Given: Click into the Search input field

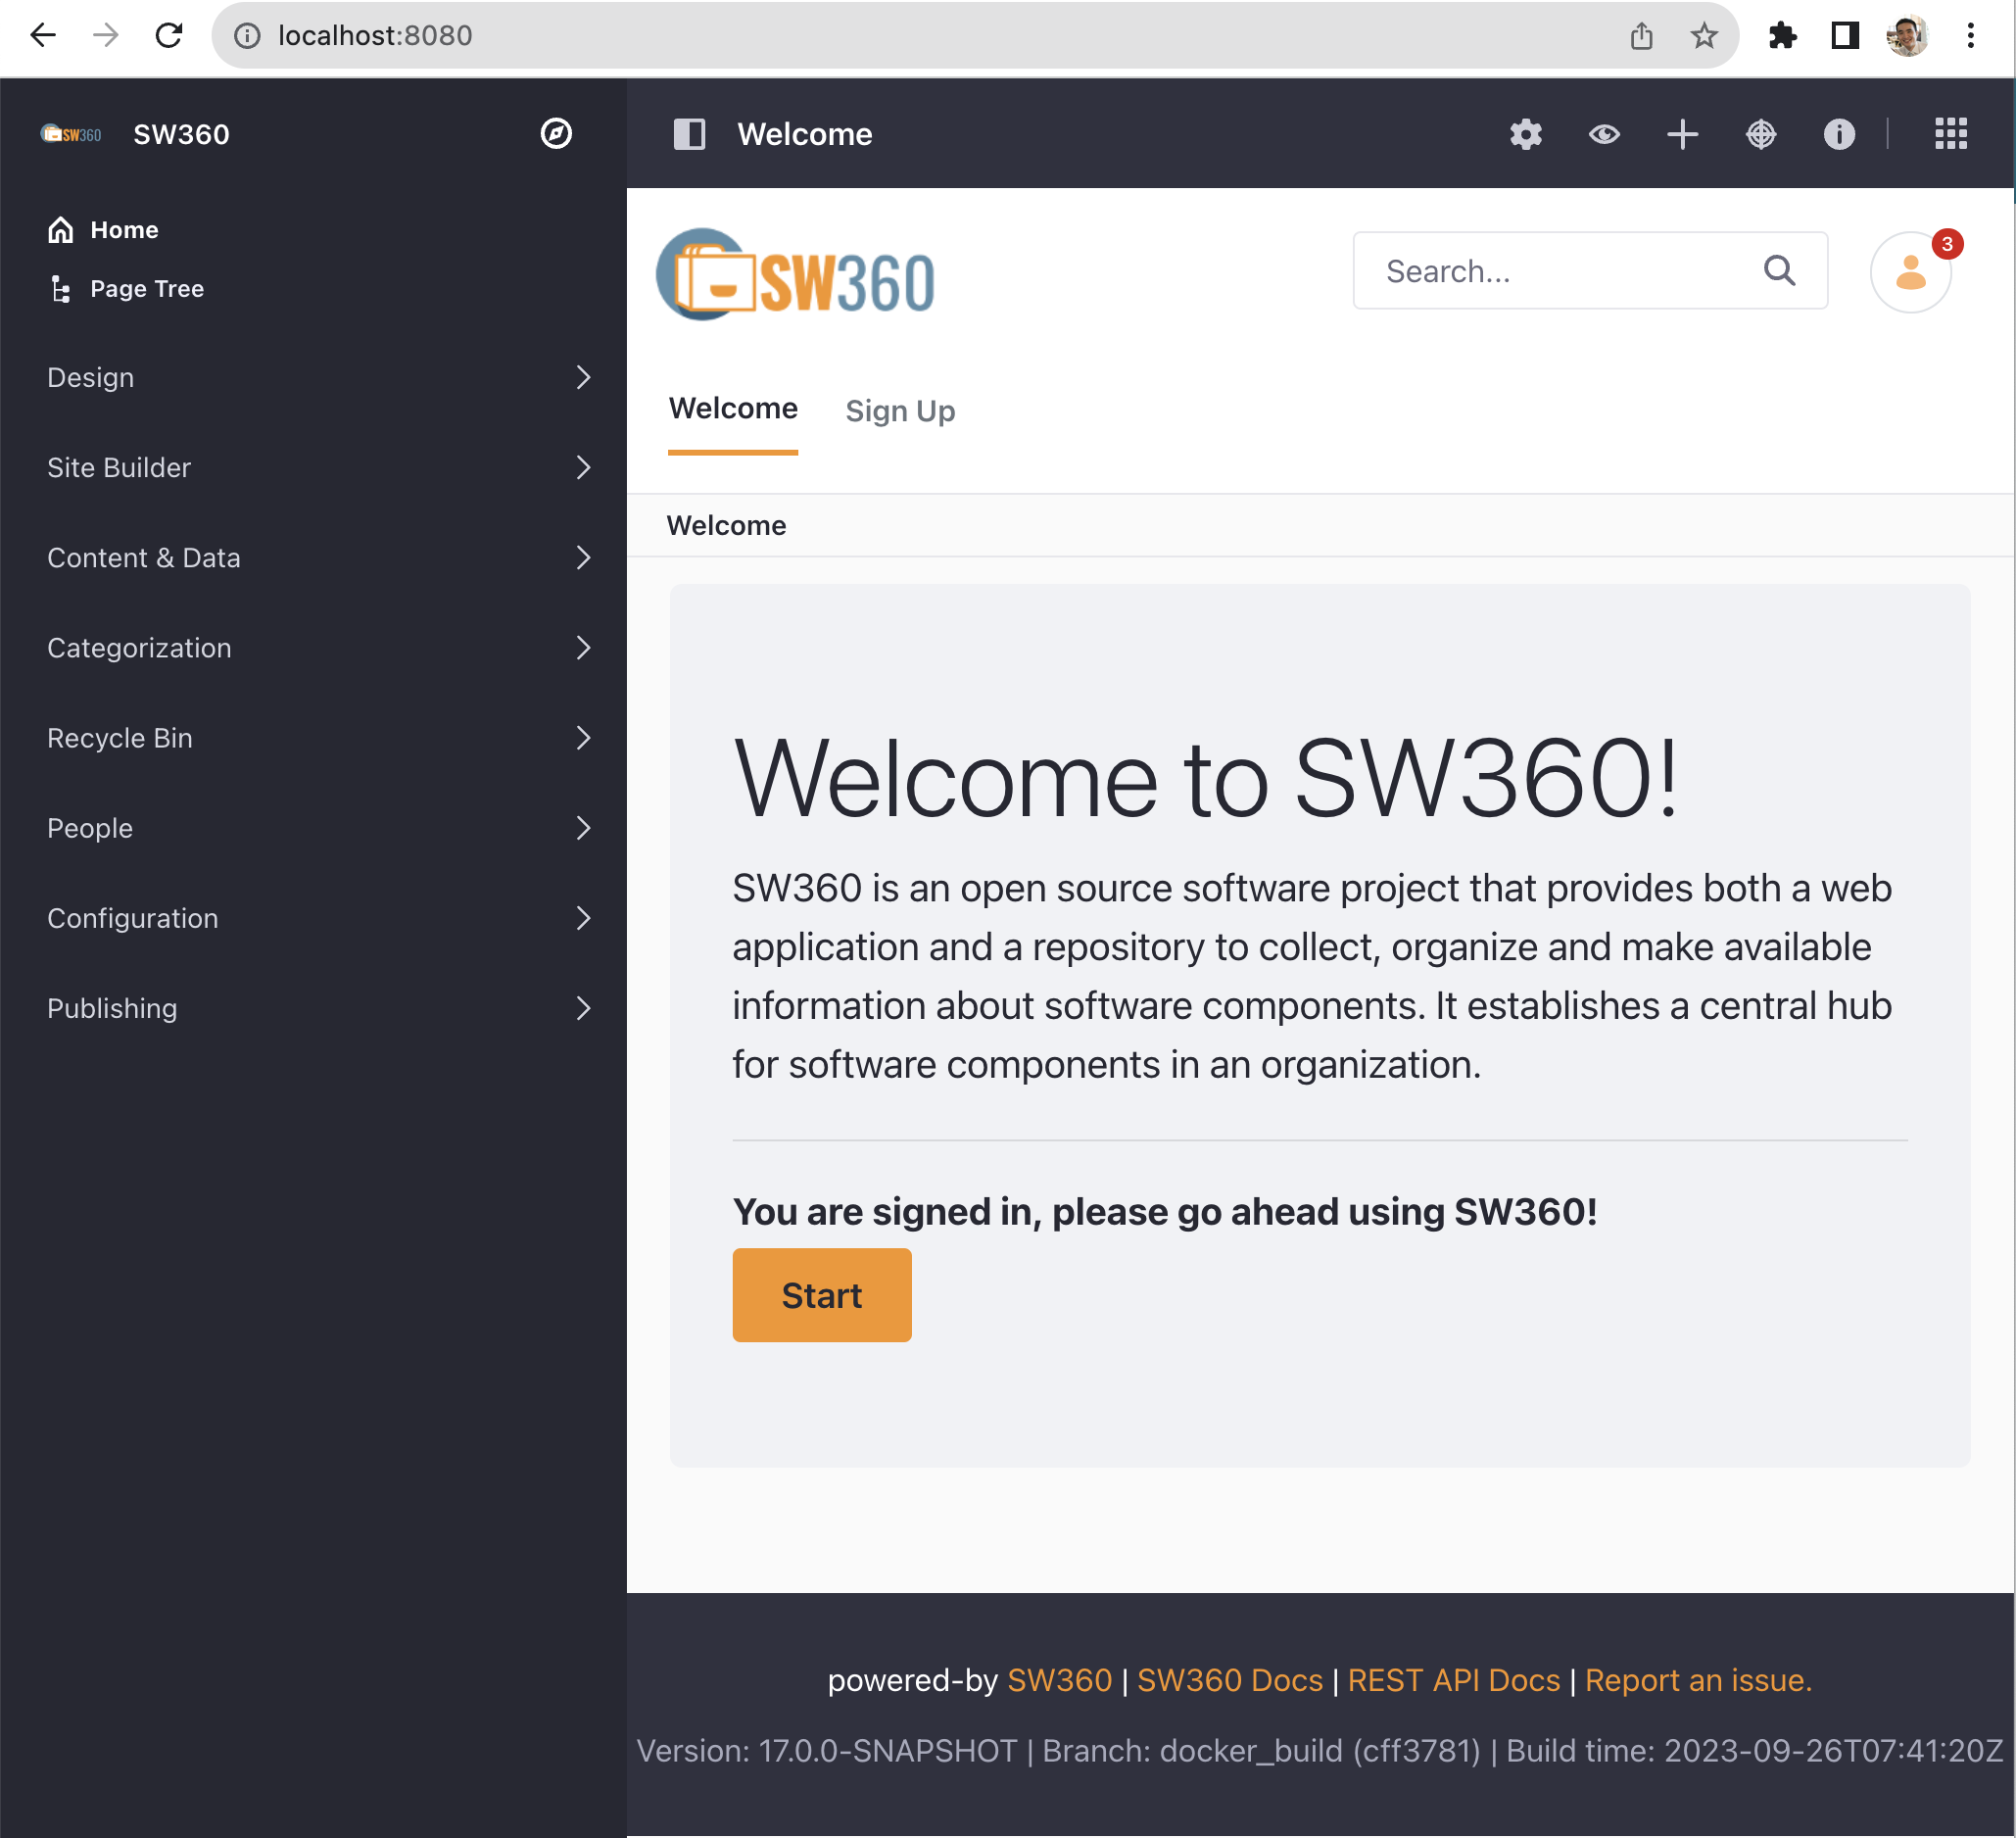Looking at the screenshot, I should coord(1560,271).
